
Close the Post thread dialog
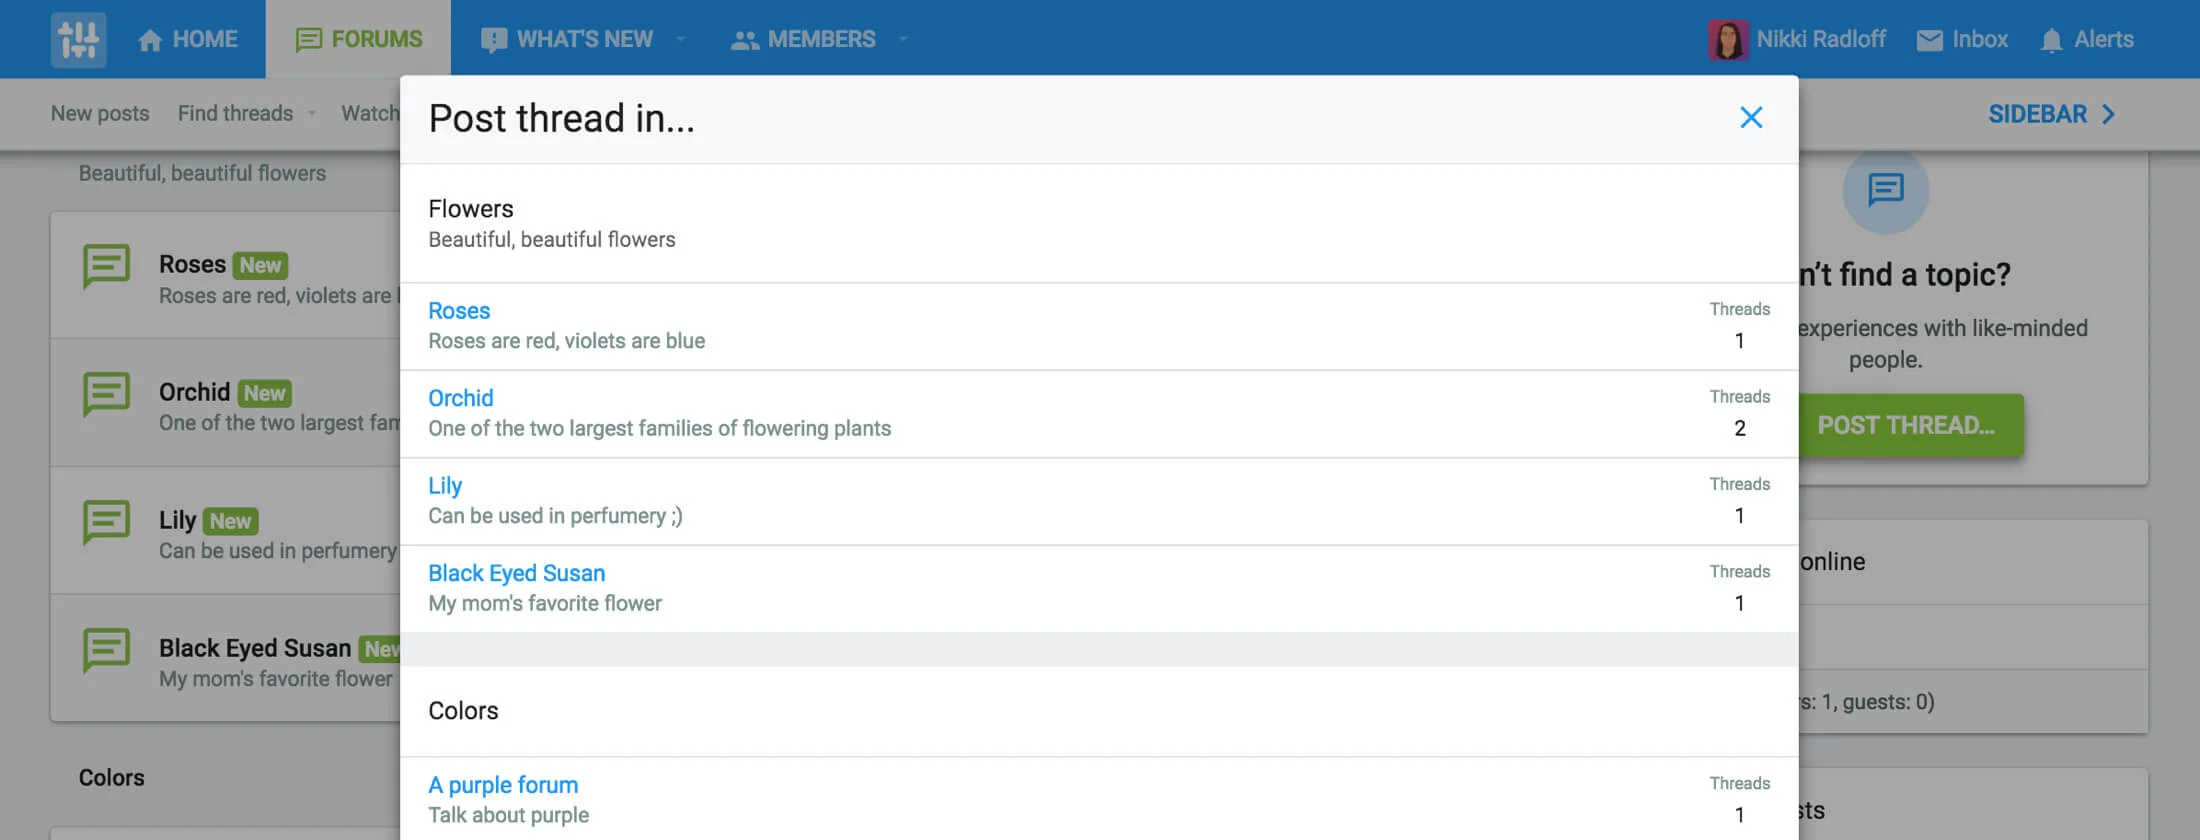(x=1750, y=118)
